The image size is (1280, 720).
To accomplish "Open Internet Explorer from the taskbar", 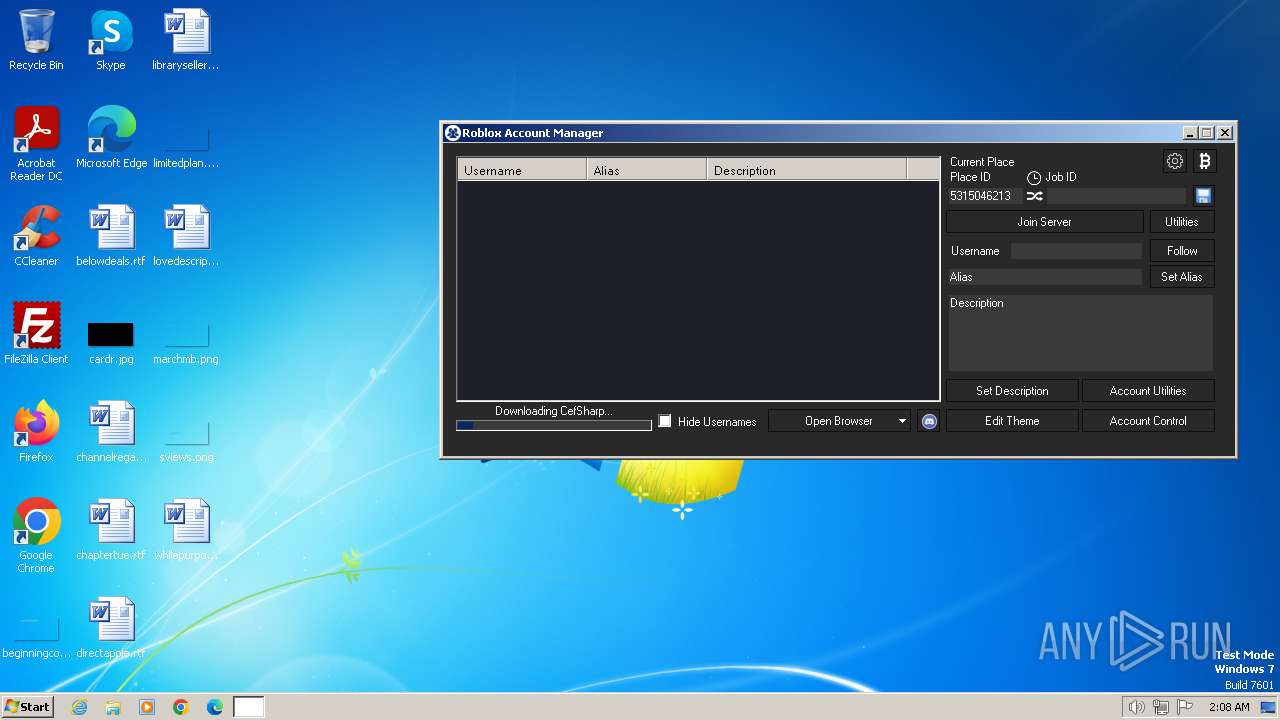I will pos(80,707).
